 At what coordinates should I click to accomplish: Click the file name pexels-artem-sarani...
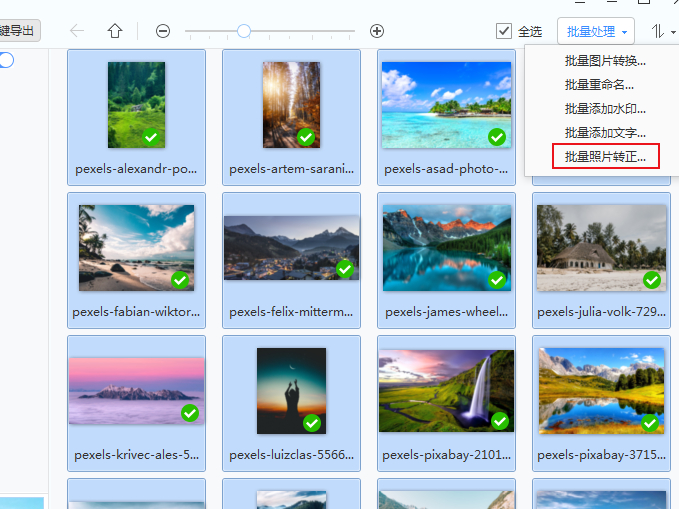pyautogui.click(x=291, y=169)
